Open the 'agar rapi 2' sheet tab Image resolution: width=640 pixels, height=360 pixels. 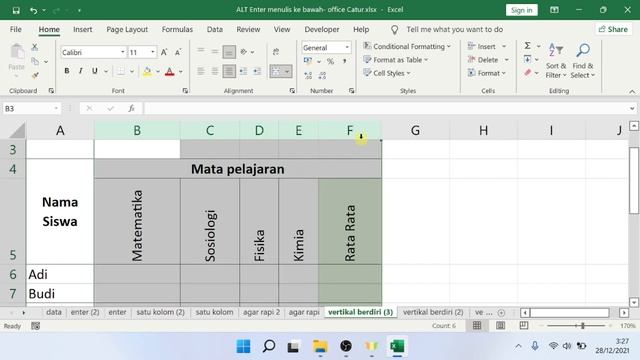pyautogui.click(x=261, y=312)
